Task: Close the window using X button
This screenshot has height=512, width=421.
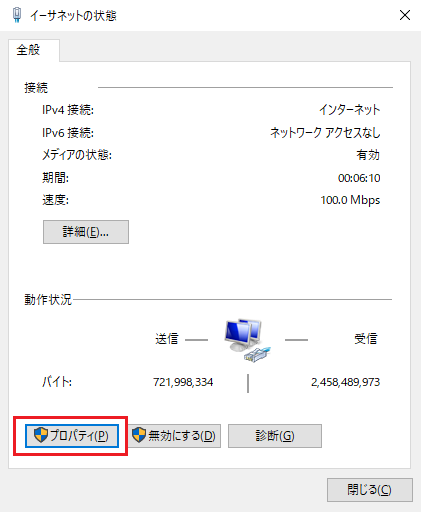Action: tap(405, 15)
